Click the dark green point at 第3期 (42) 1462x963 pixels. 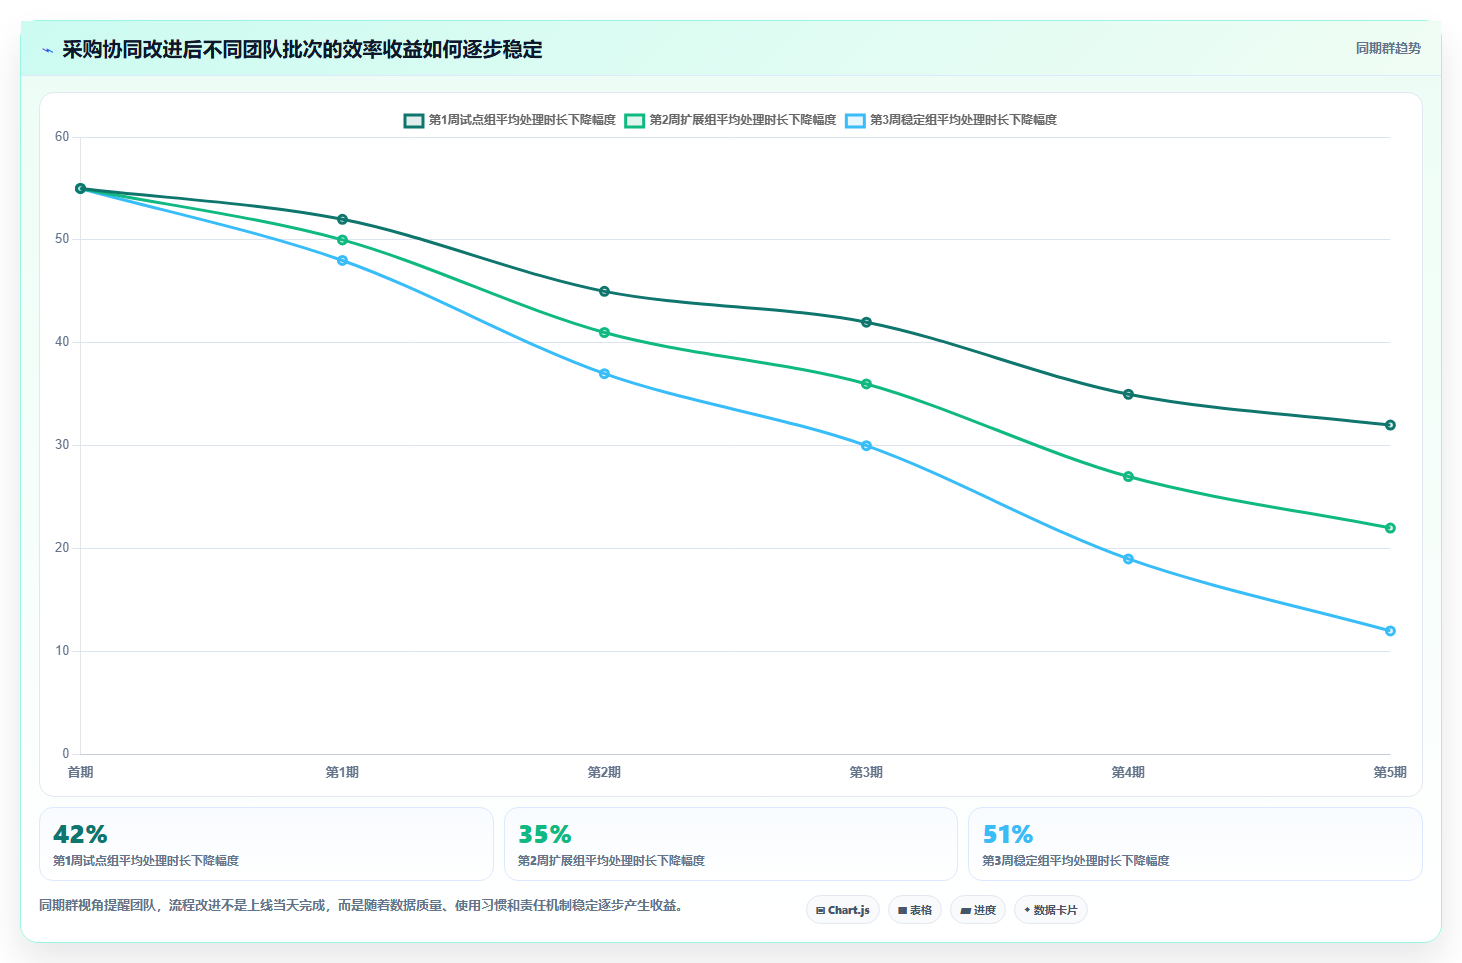pos(866,322)
